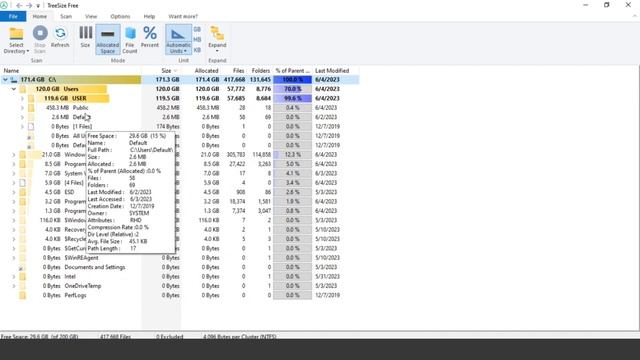Click the OneDriveTemp folder icon

coord(23,286)
